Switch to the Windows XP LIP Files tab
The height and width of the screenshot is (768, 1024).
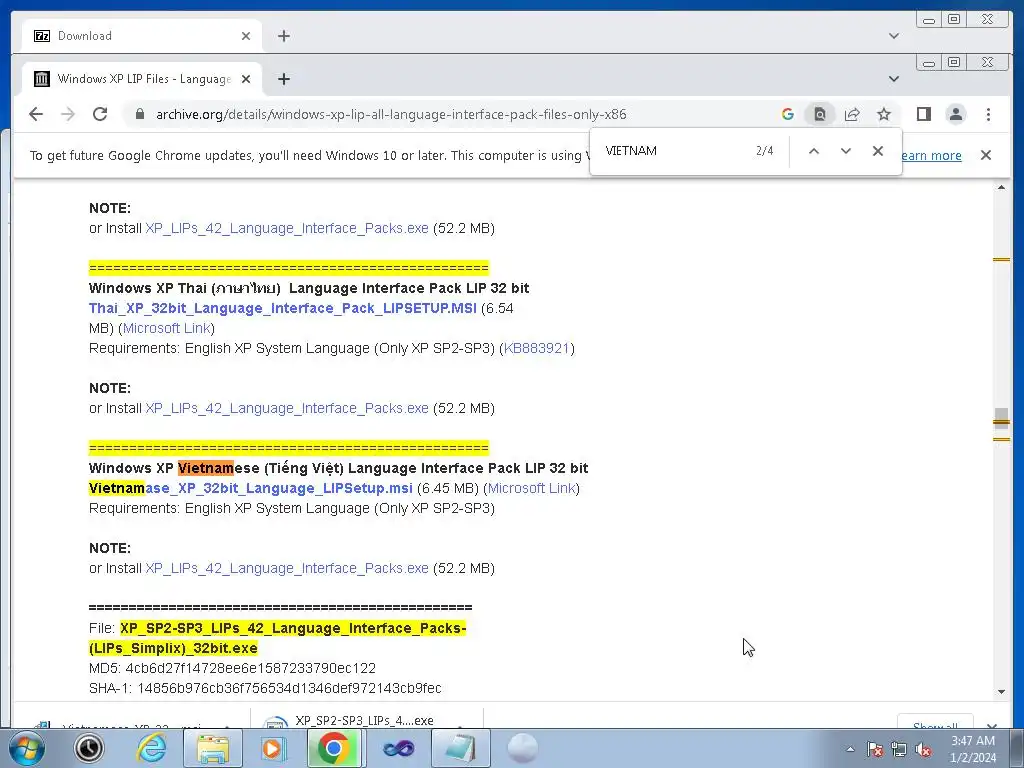pyautogui.click(x=142, y=79)
